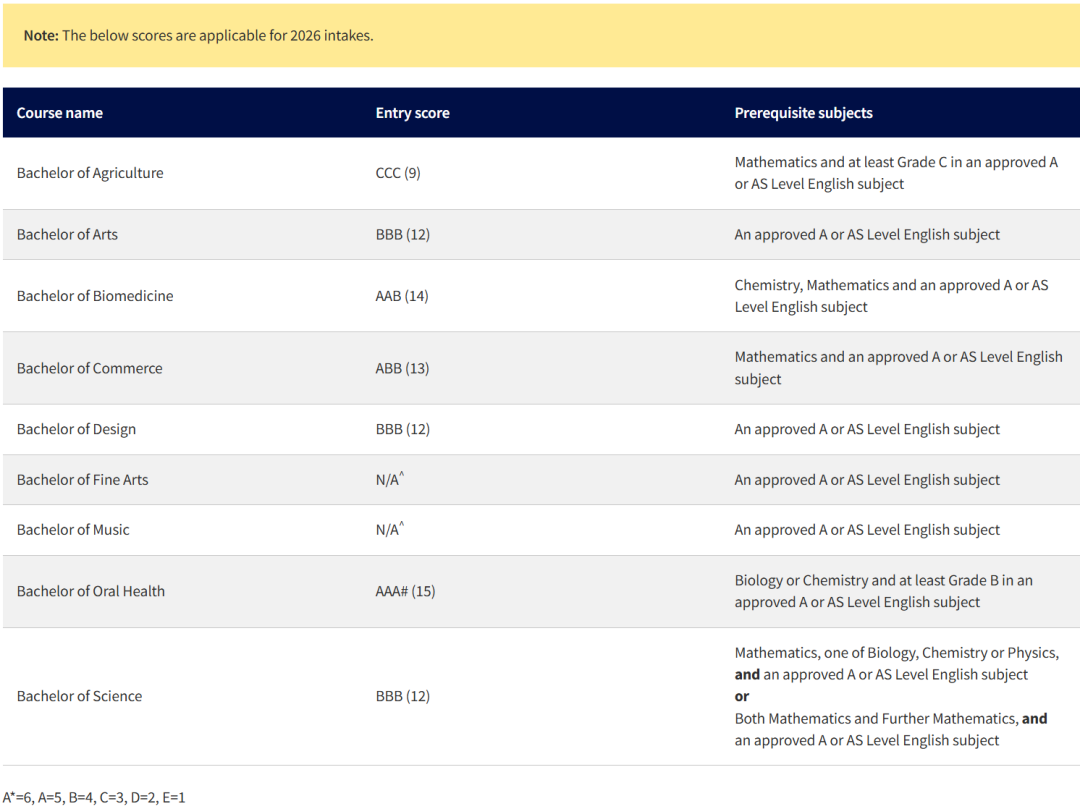Click the Bachelor of Commerce course name
This screenshot has width=1080, height=809.
(x=89, y=368)
